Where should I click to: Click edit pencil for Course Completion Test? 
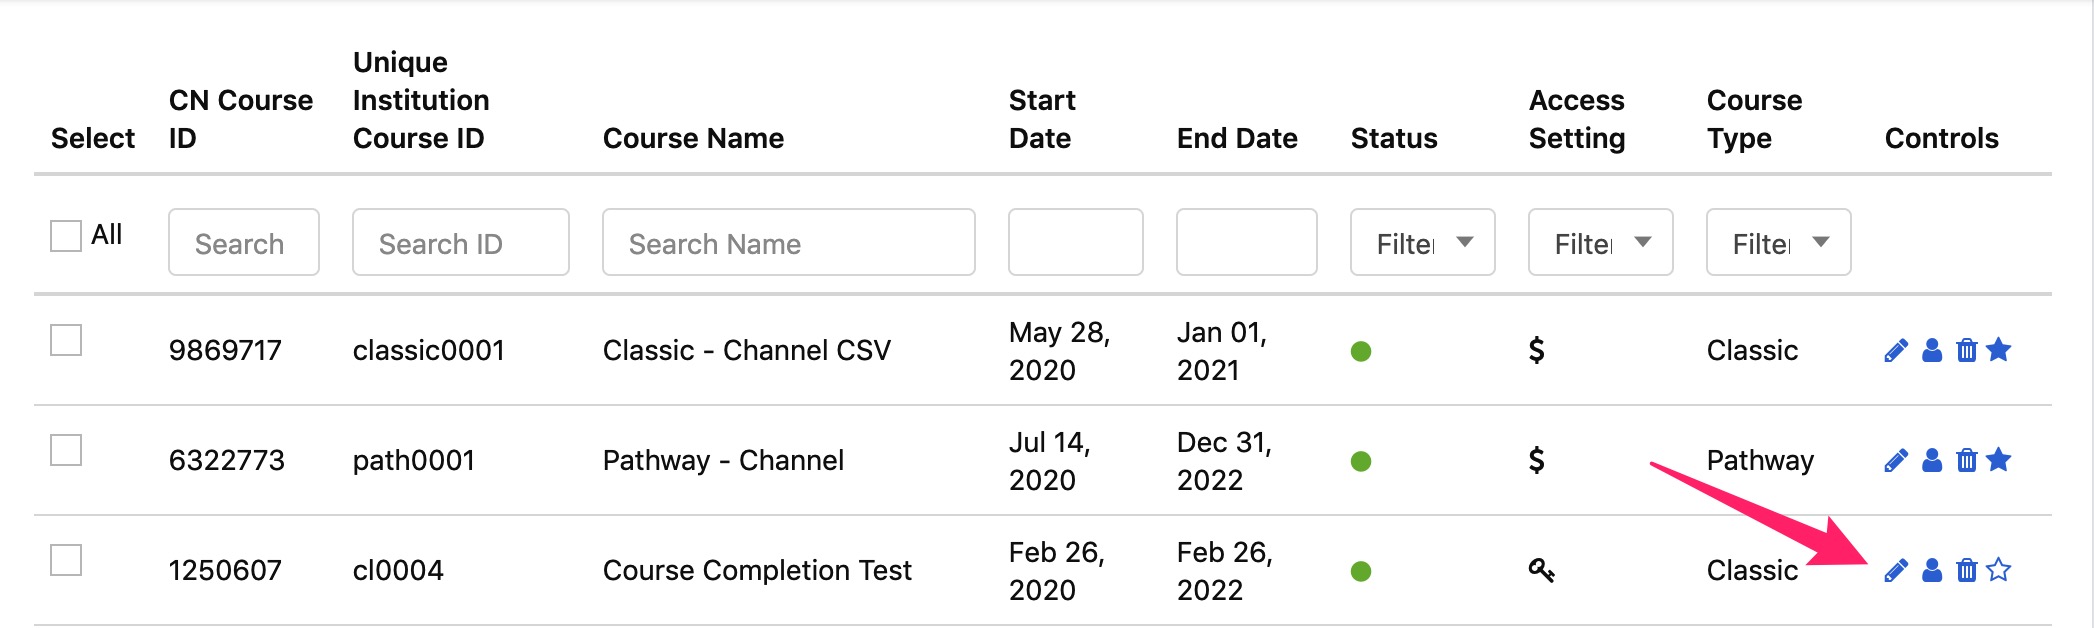(x=1895, y=570)
